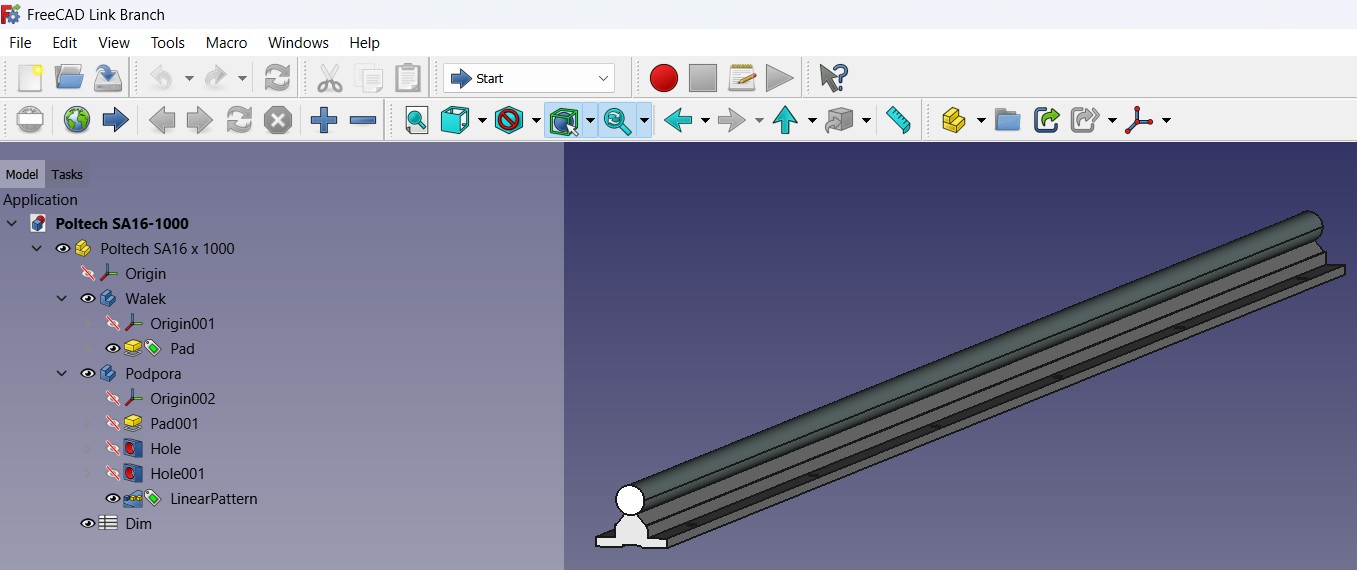Viewport: 1357px width, 570px height.
Task: Show the hidden Origin item
Action: coord(88,273)
